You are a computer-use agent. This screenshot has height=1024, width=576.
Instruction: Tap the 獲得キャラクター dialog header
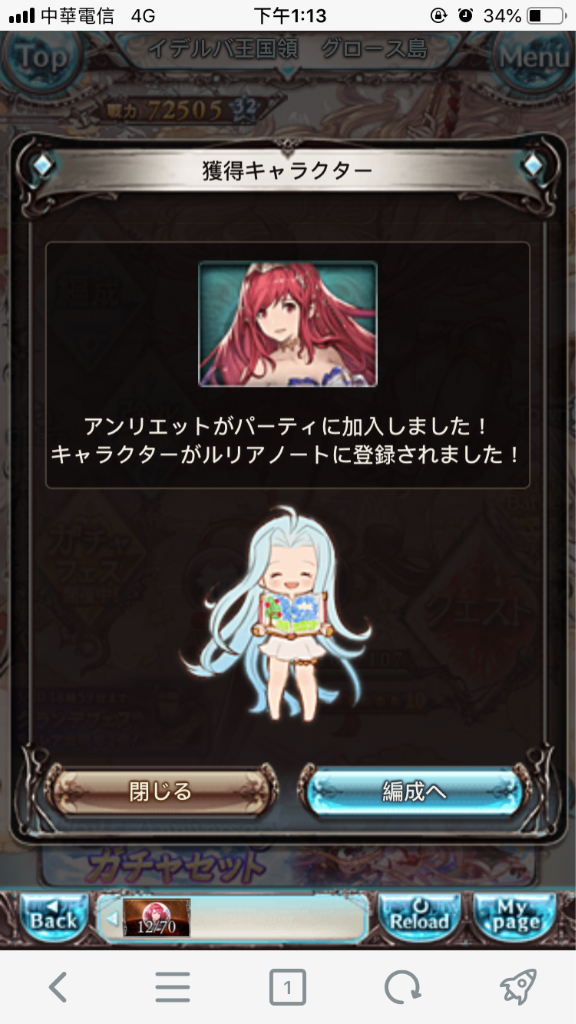(288, 171)
